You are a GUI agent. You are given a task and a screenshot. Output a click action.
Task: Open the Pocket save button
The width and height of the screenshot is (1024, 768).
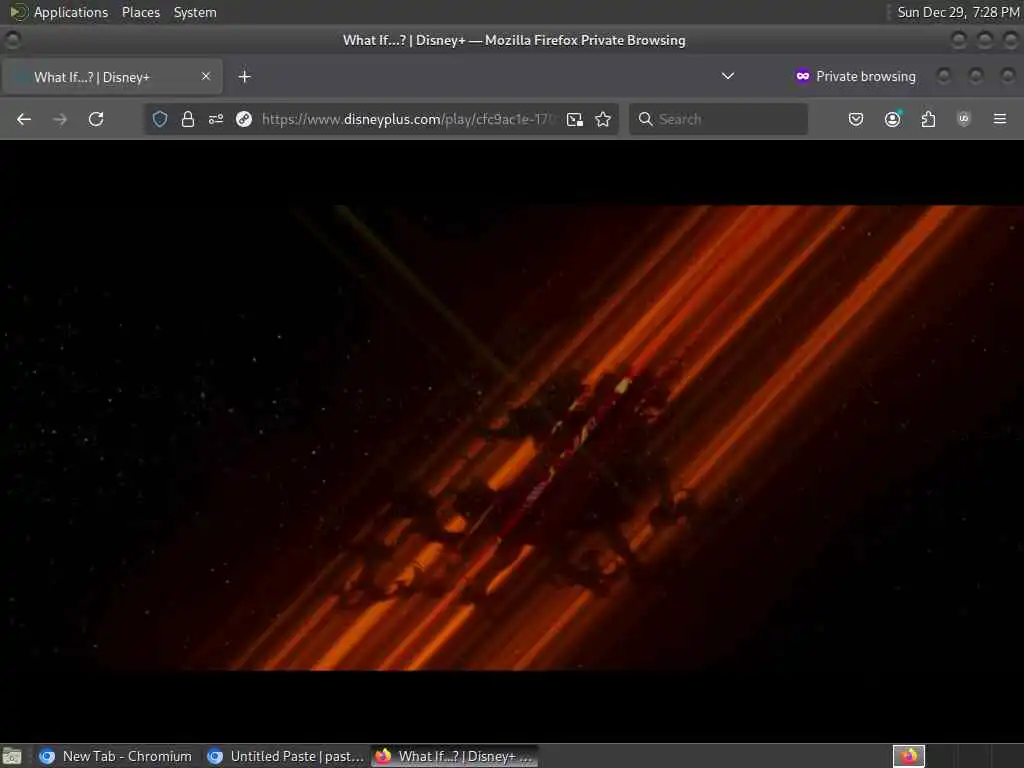[856, 119]
